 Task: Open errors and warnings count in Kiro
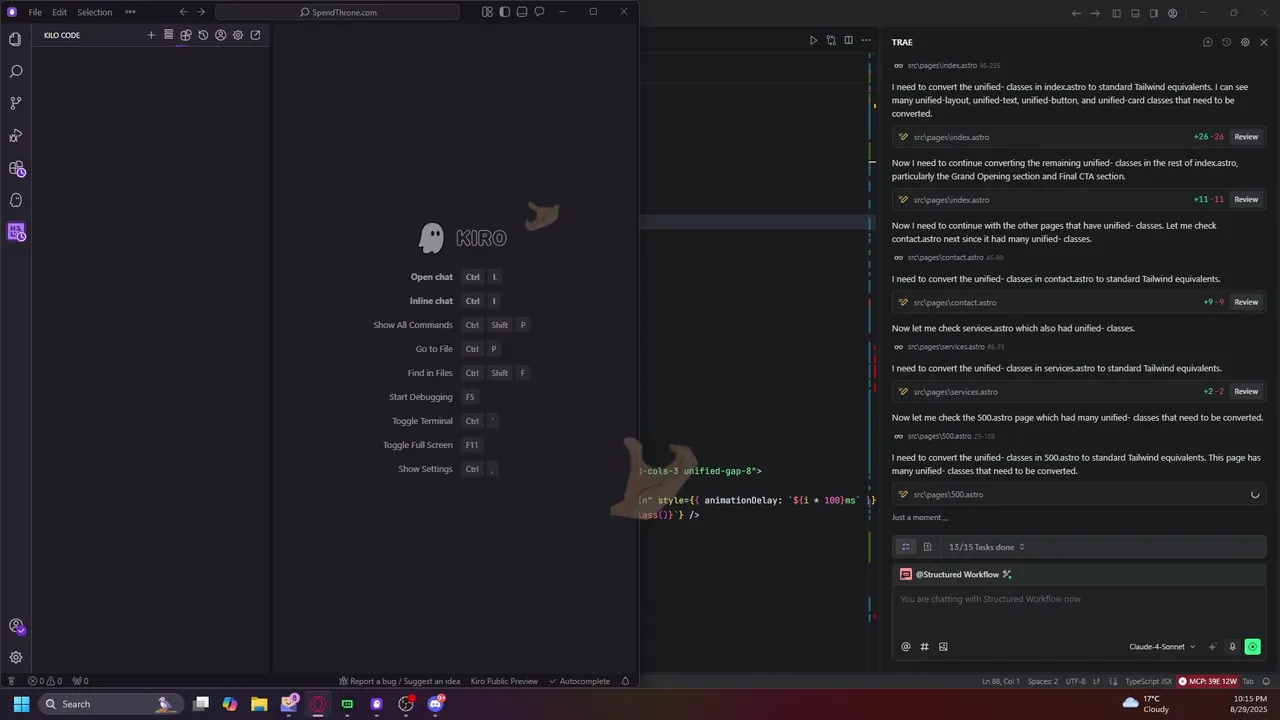coord(45,681)
